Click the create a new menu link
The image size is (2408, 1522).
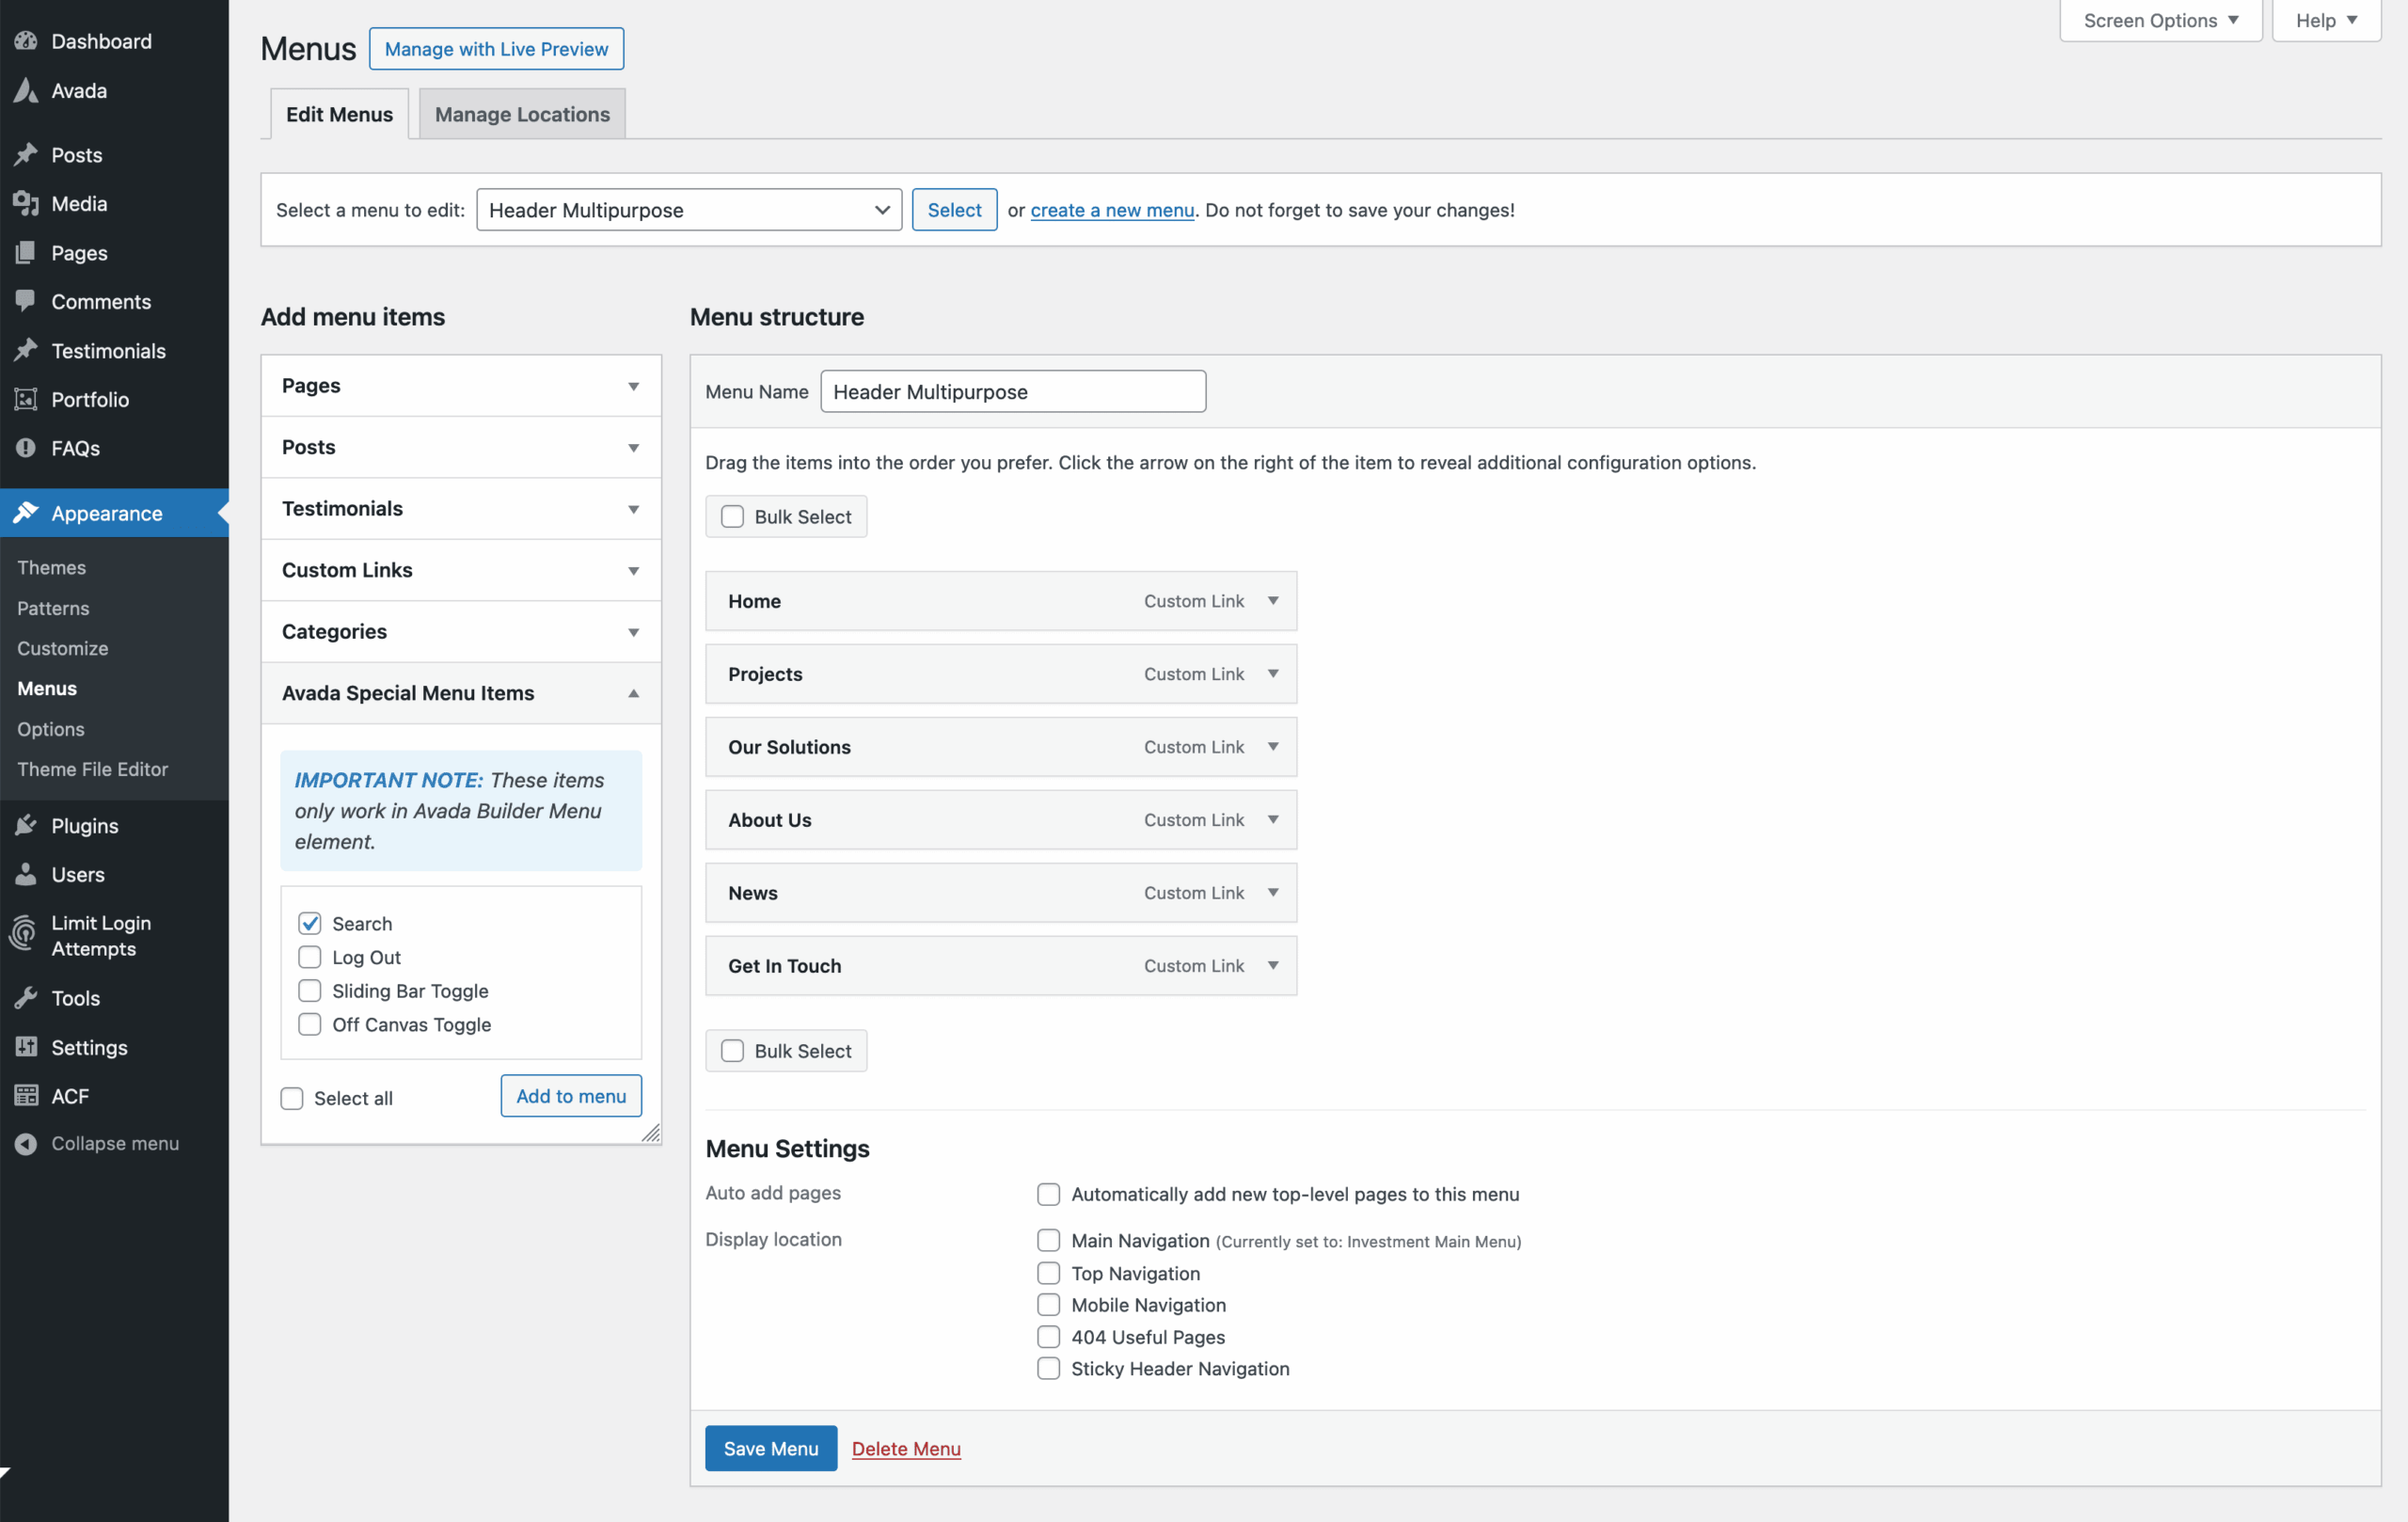click(x=1112, y=210)
